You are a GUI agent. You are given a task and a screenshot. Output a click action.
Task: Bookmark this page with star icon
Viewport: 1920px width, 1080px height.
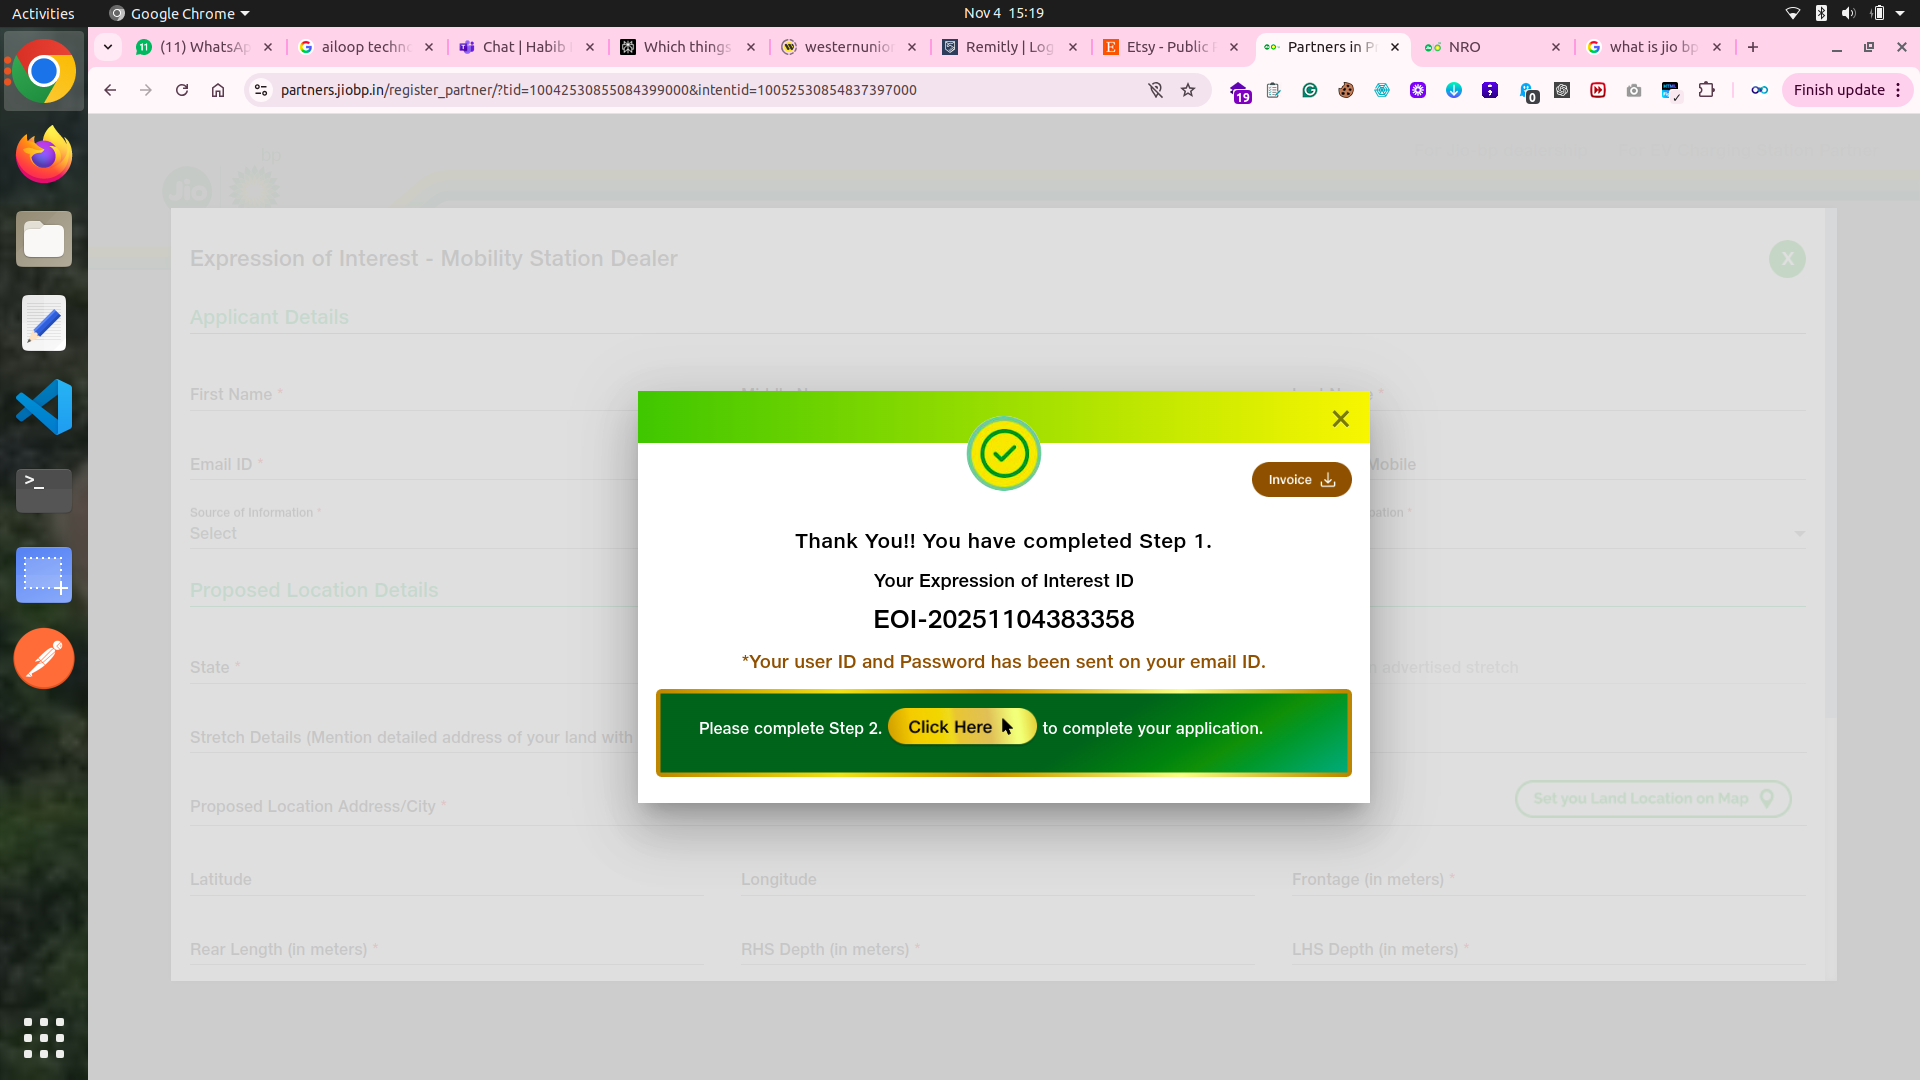[1188, 90]
